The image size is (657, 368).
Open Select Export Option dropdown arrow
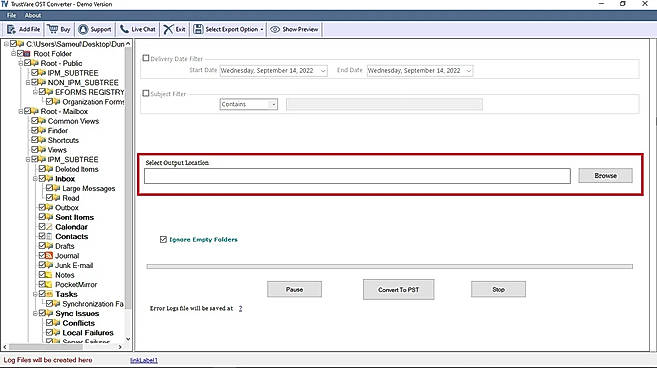click(x=262, y=29)
